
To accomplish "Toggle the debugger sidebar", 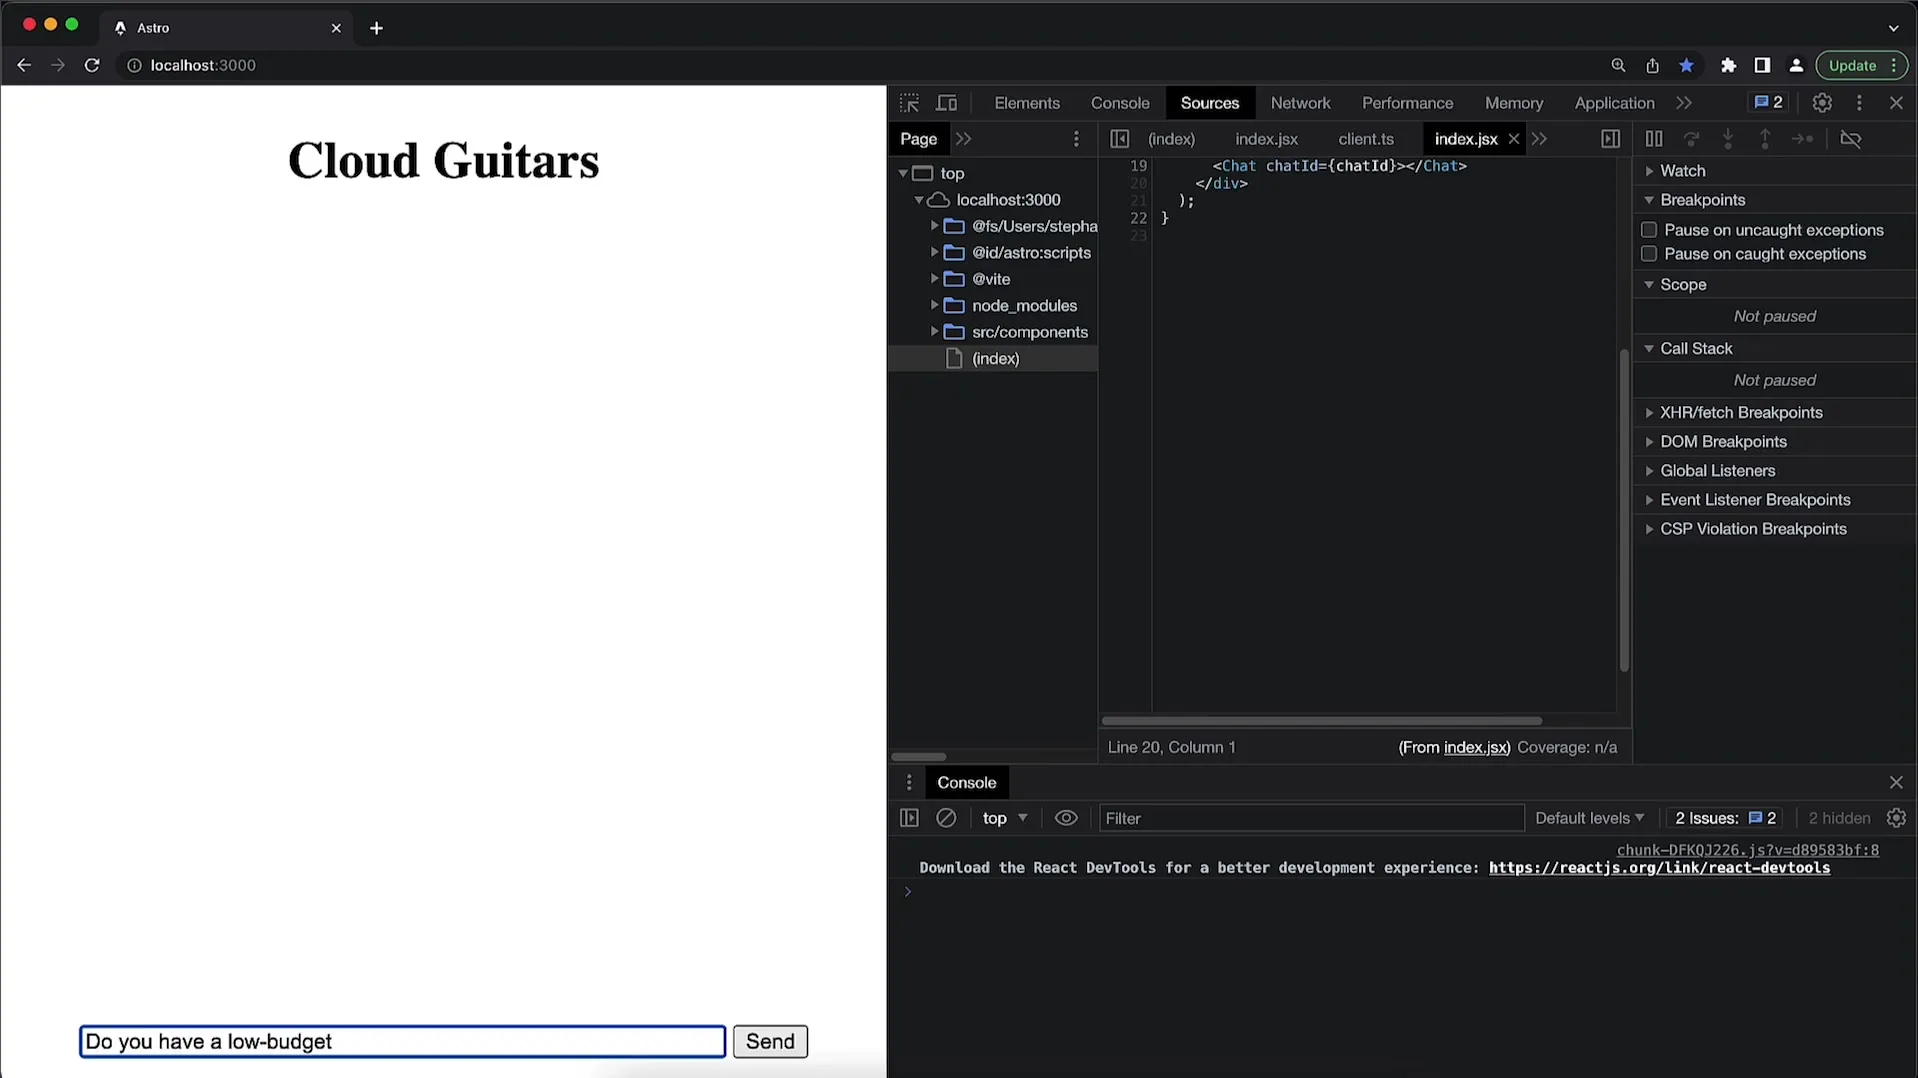I will click(1610, 139).
